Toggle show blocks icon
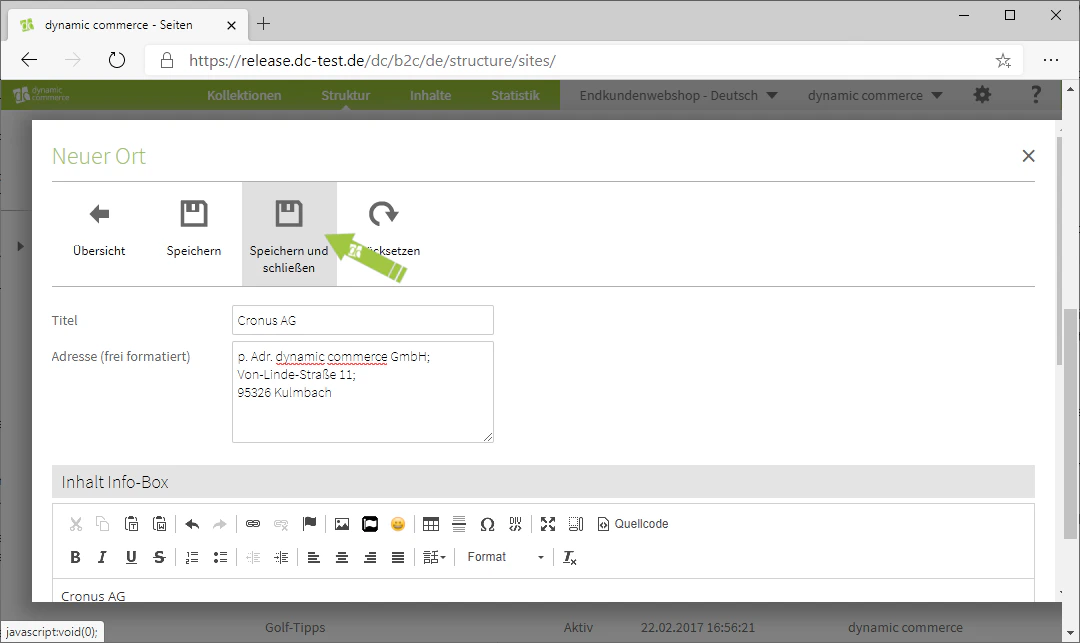Image resolution: width=1080 pixels, height=643 pixels. click(576, 524)
